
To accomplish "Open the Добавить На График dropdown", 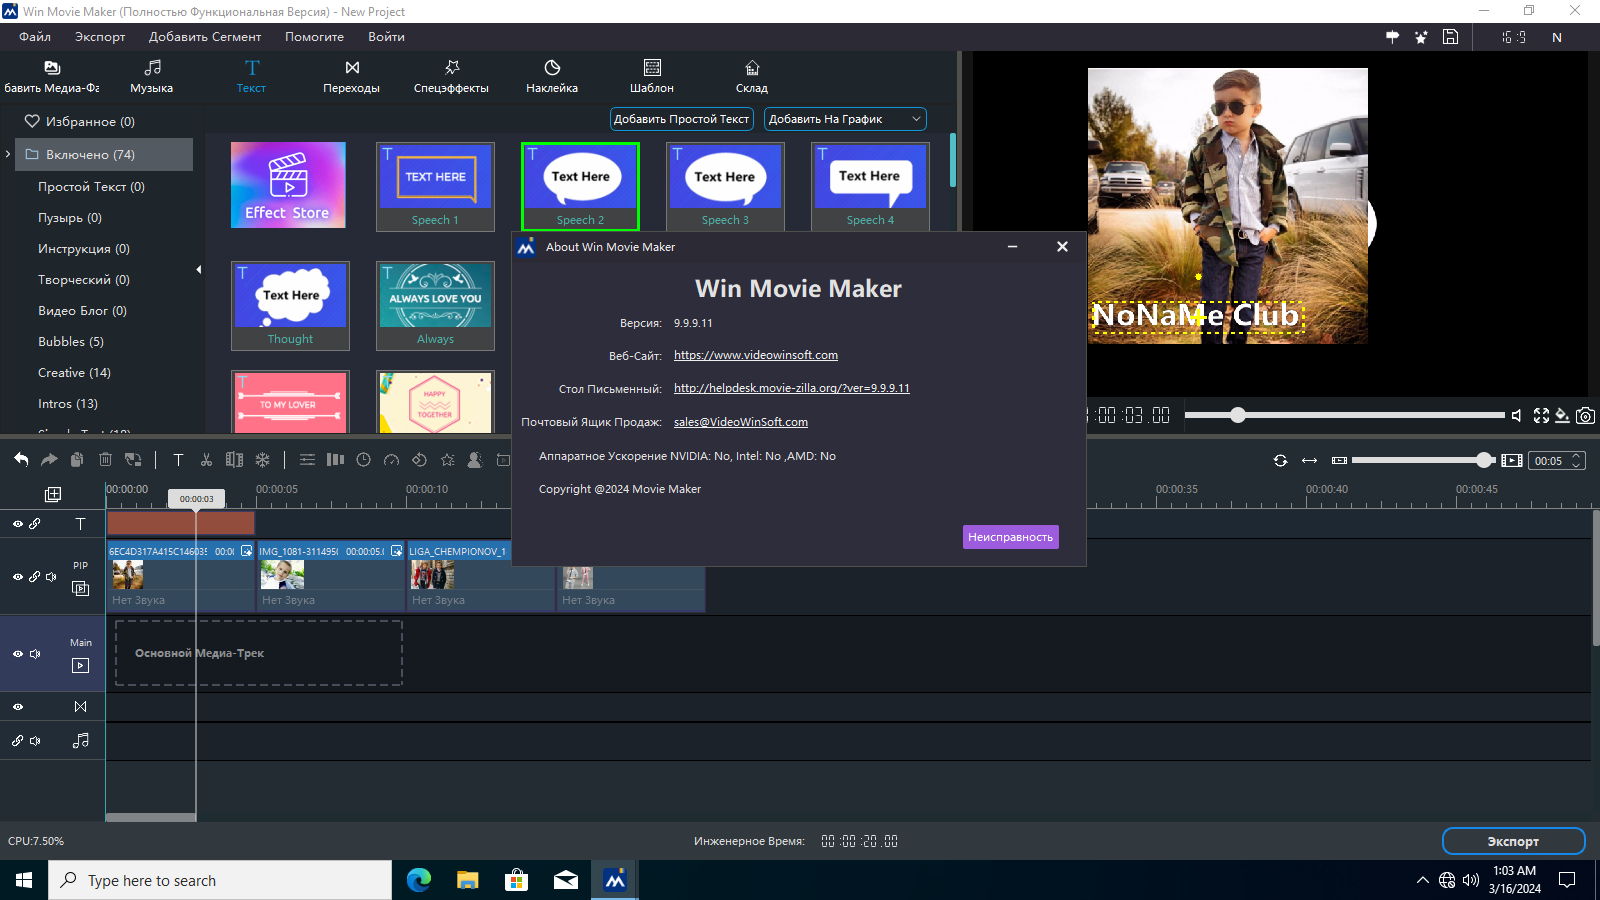I will tap(845, 119).
